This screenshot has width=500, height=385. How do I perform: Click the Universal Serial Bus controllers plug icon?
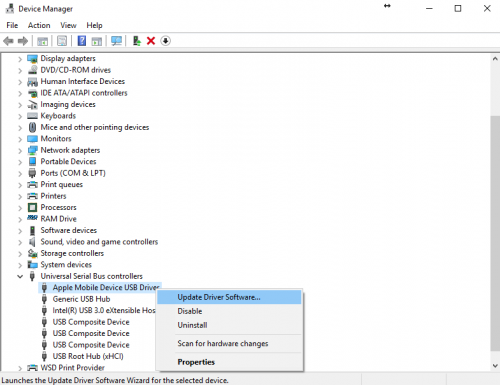click(x=32, y=276)
